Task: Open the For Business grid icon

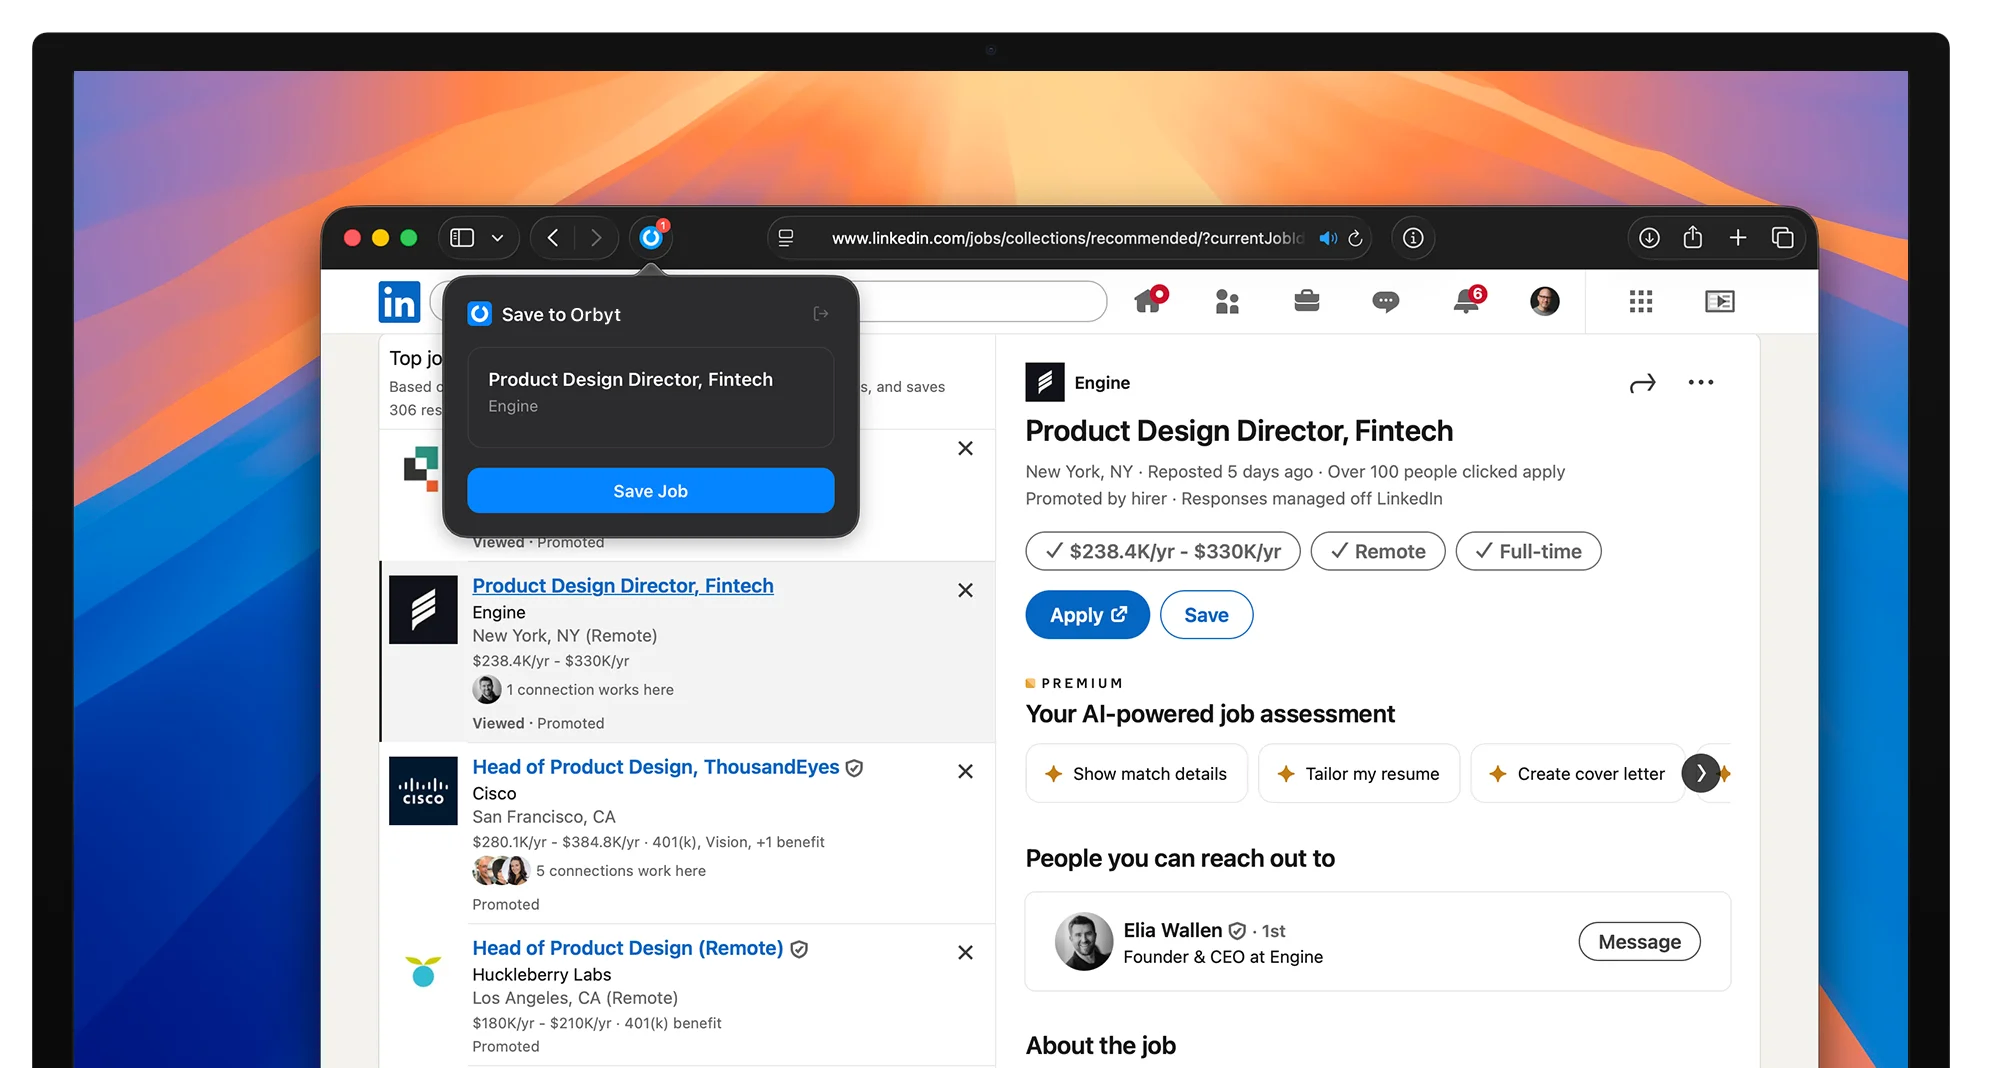Action: pos(1640,301)
